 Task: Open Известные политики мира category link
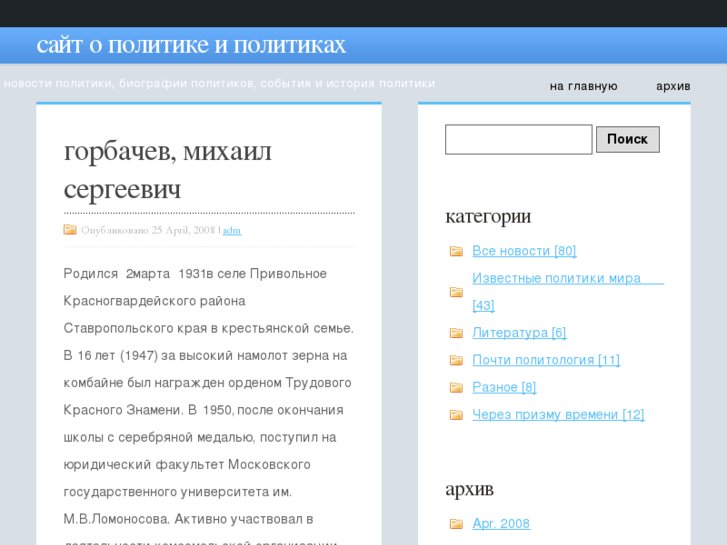(556, 278)
